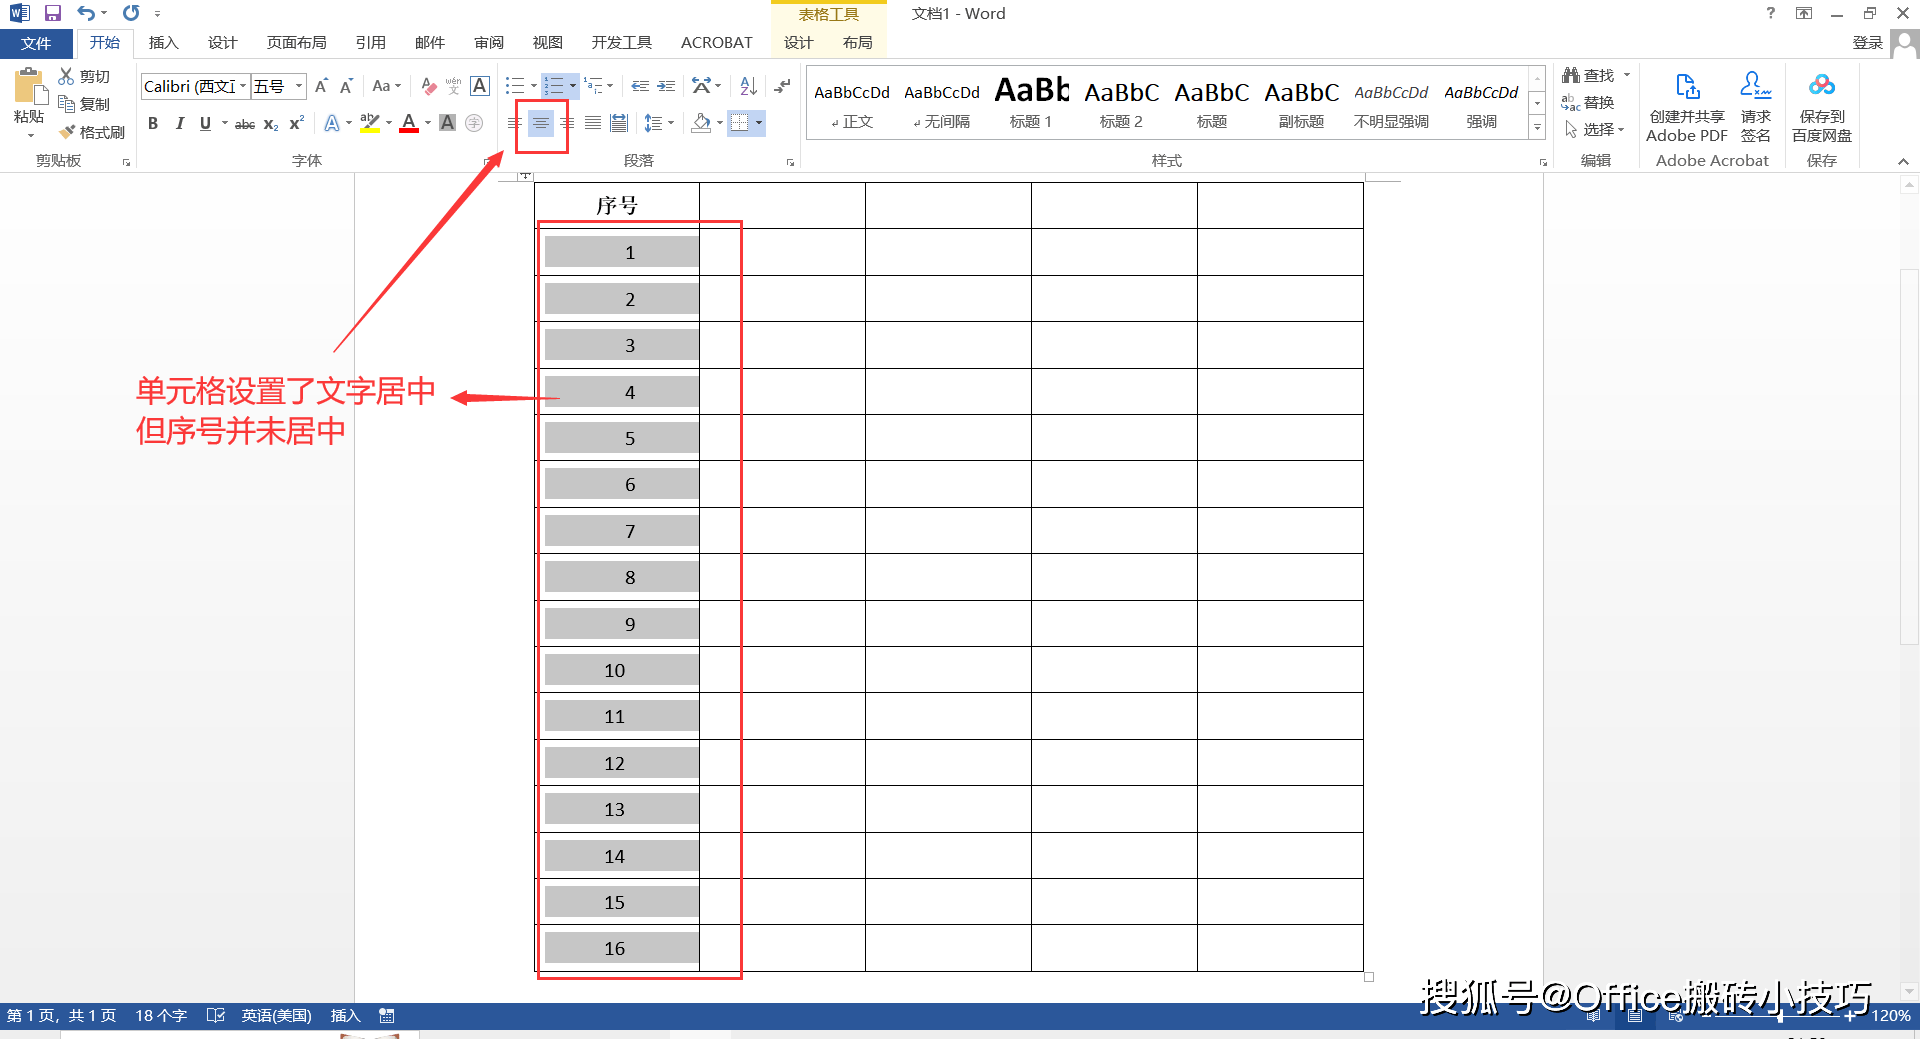Viewport: 1920px width, 1039px height.
Task: Click the Character Border icon
Action: click(x=480, y=86)
